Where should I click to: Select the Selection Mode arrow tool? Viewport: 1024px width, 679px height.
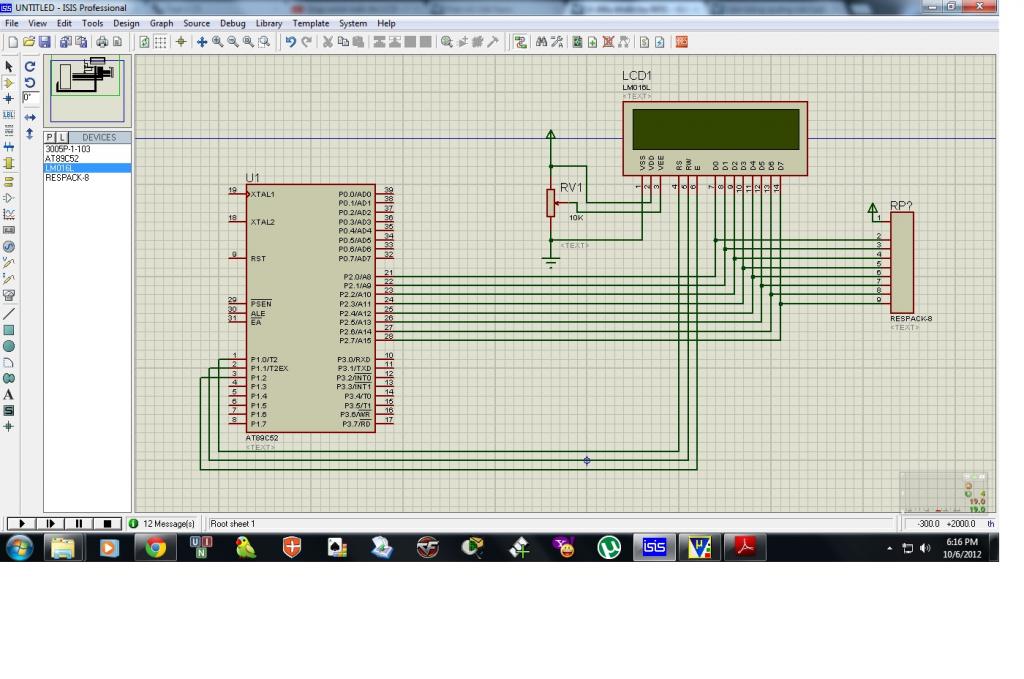tap(9, 66)
